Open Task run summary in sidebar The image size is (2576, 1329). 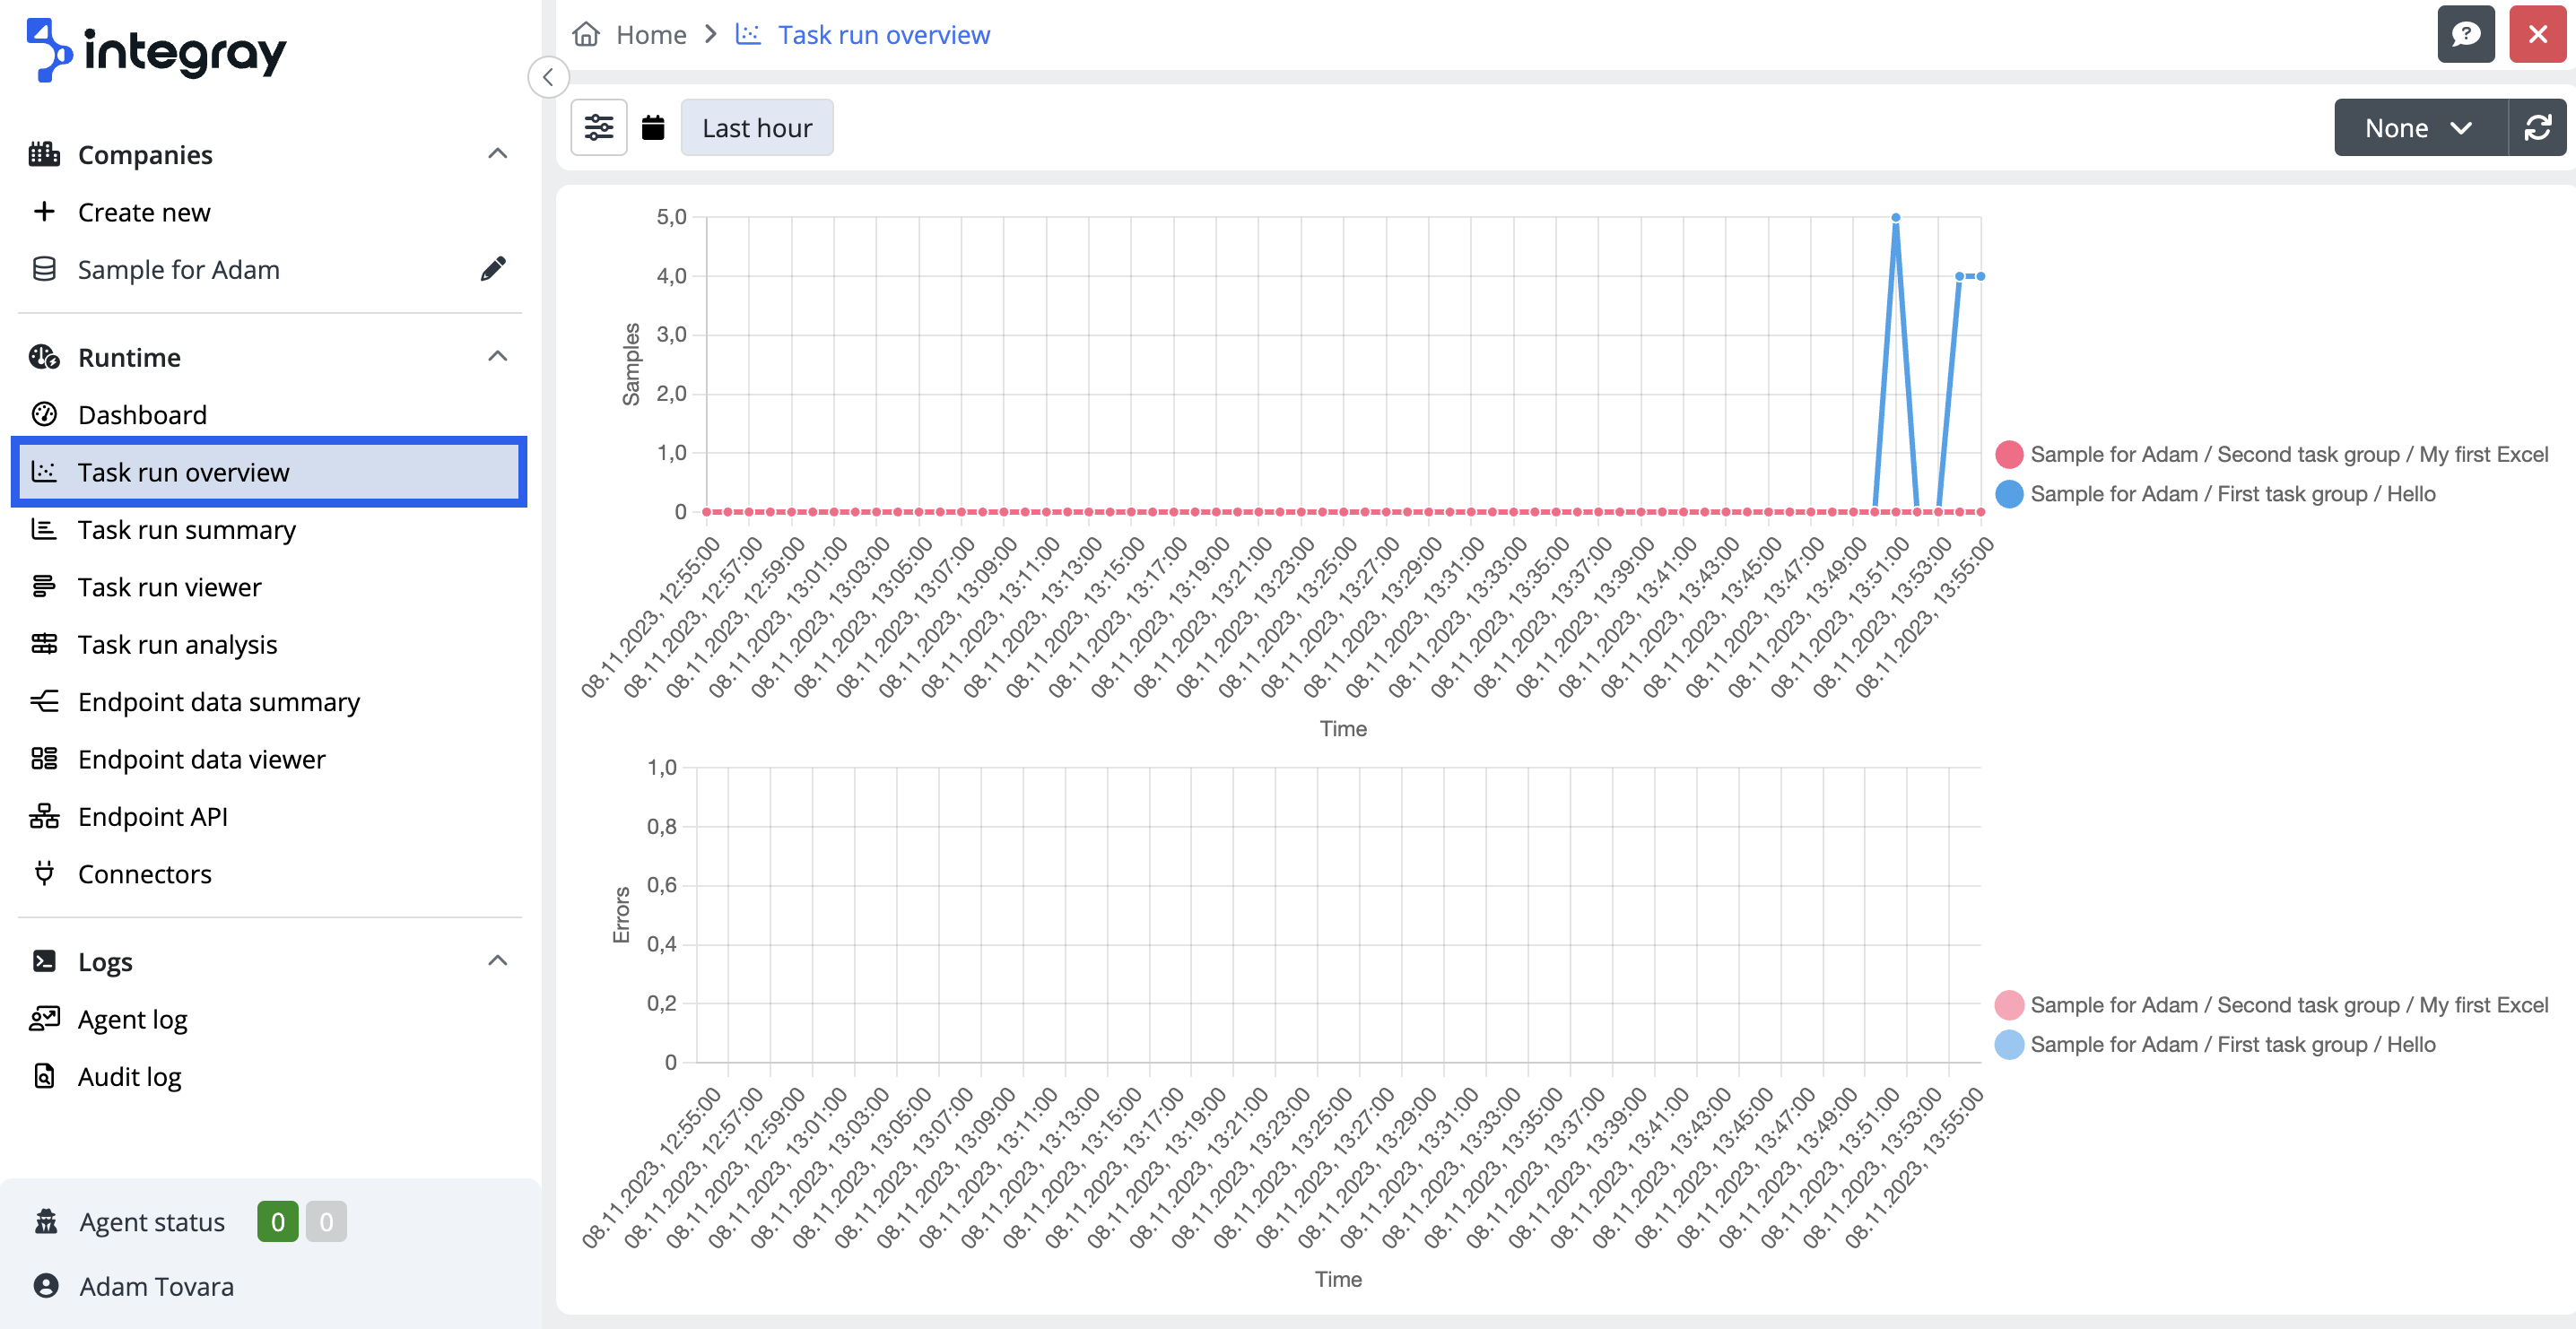click(187, 529)
